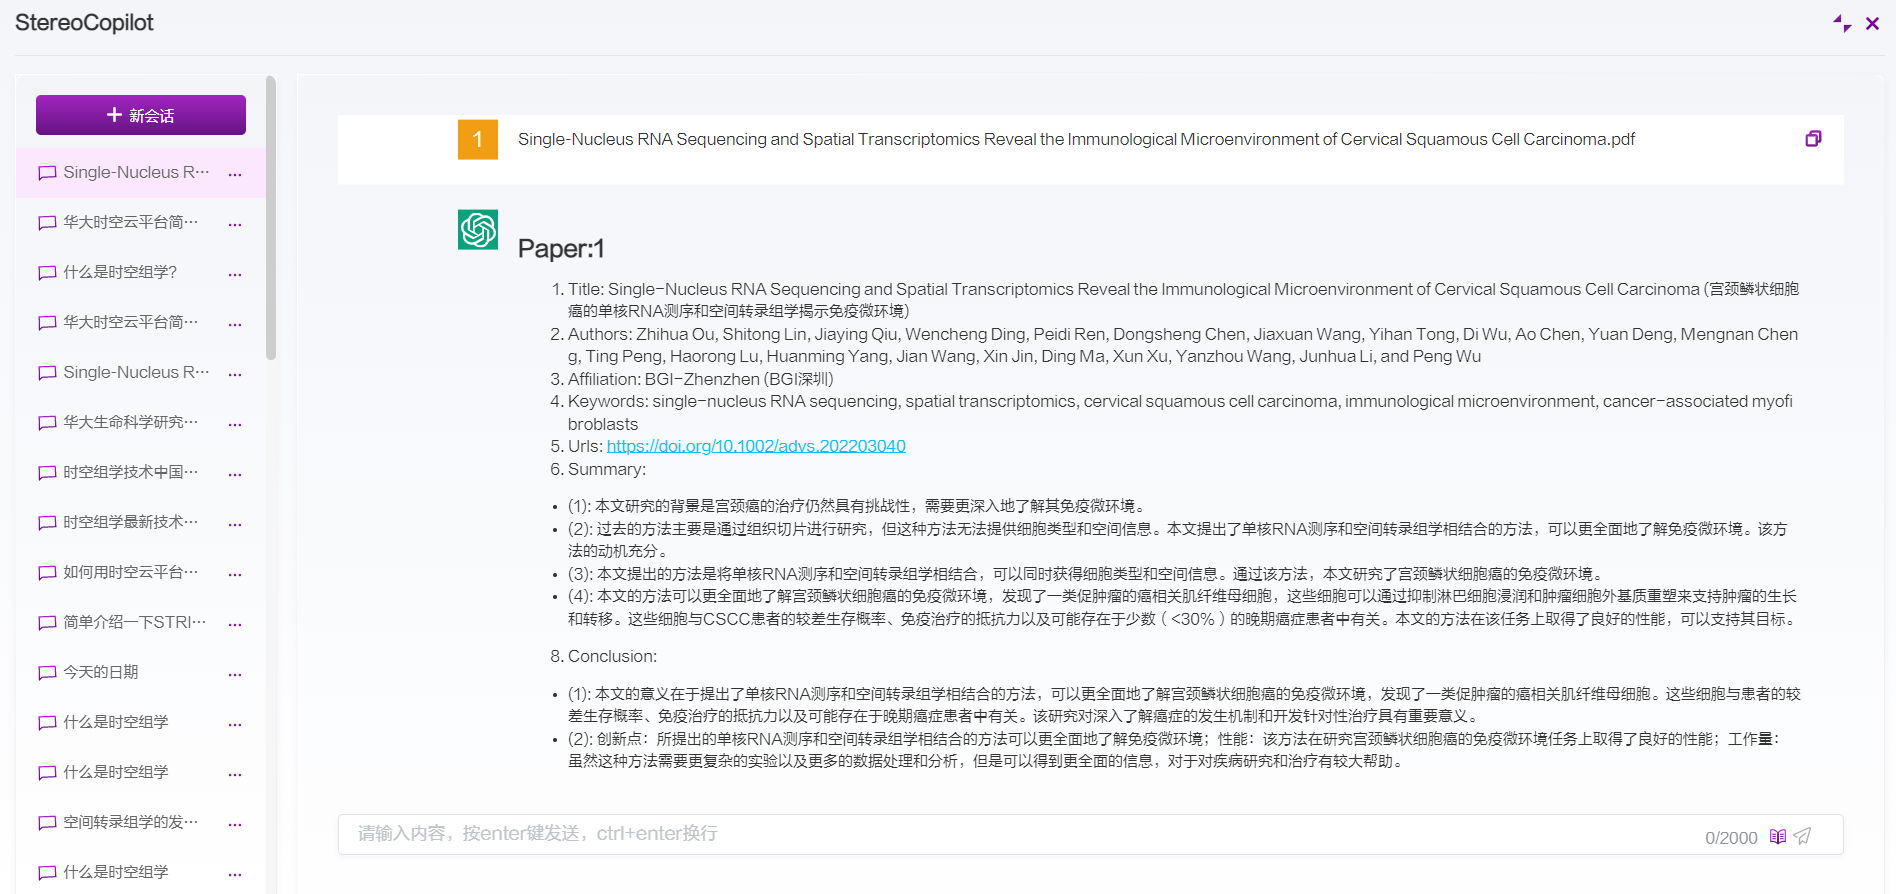The width and height of the screenshot is (1896, 894).
Task: Shrink the StereoCopilot panel with collapse arrows
Action: click(x=1841, y=23)
